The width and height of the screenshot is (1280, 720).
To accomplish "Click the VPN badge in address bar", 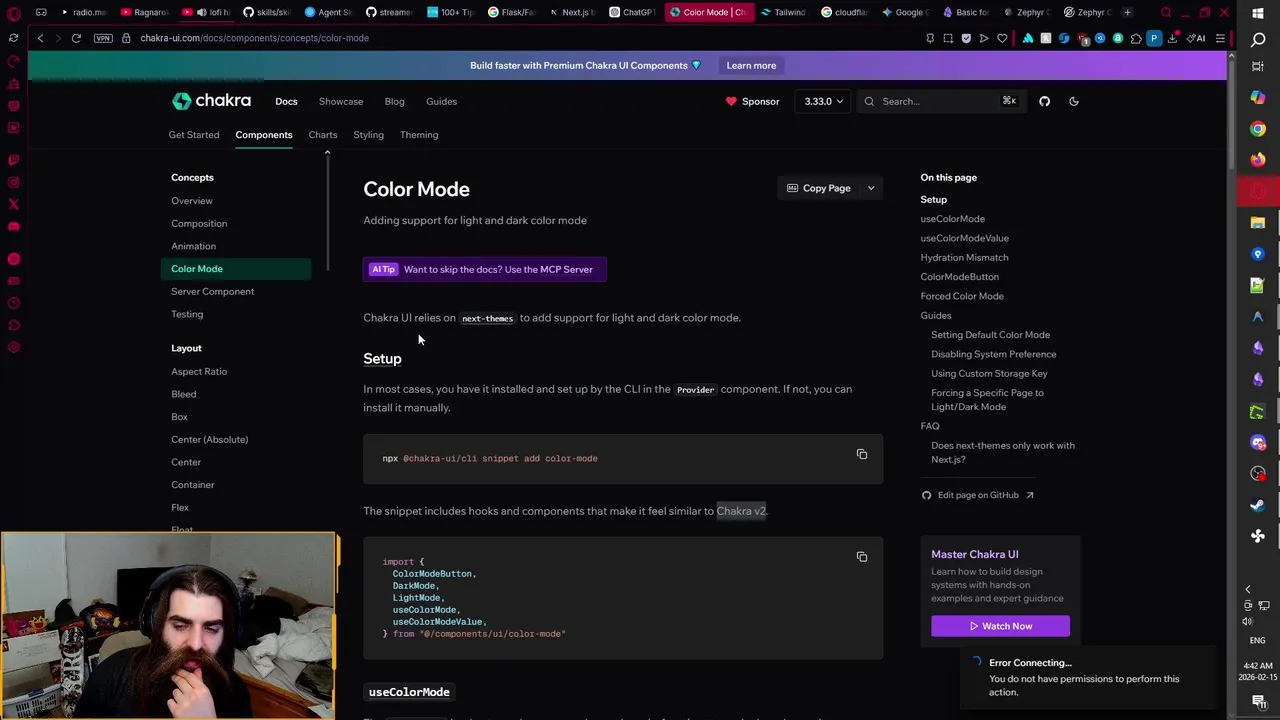I will point(103,38).
